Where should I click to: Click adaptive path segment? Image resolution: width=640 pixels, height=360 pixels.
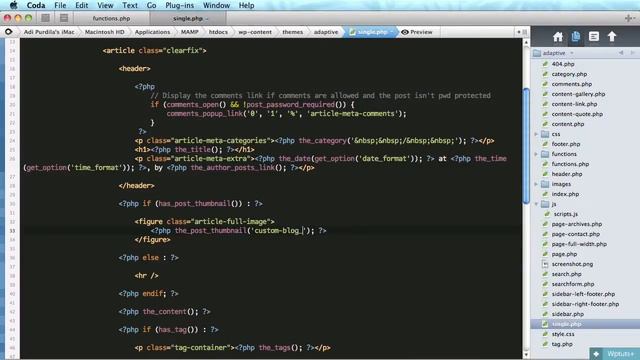(326, 32)
